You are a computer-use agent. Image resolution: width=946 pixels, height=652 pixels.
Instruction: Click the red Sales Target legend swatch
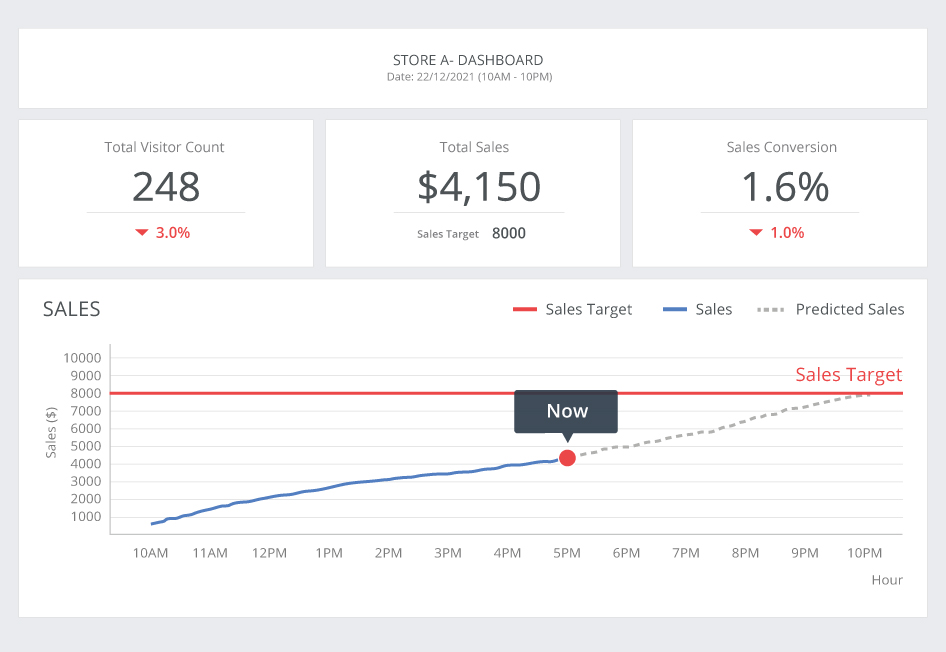click(x=525, y=310)
